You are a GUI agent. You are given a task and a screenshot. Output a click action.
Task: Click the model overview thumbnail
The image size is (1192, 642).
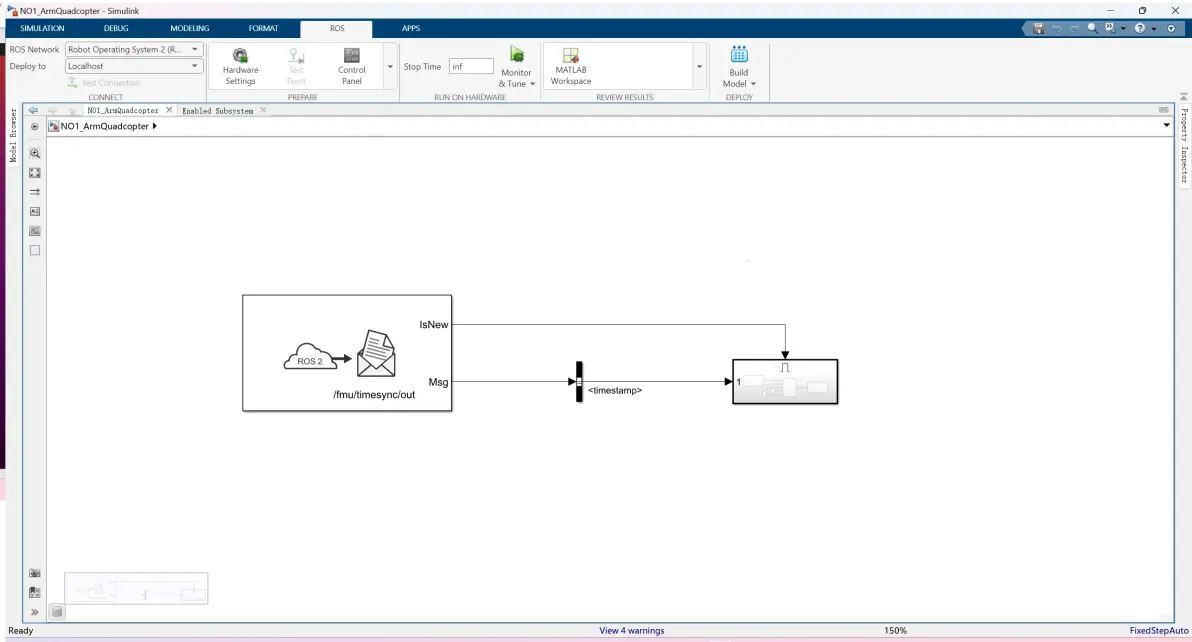coord(136,589)
